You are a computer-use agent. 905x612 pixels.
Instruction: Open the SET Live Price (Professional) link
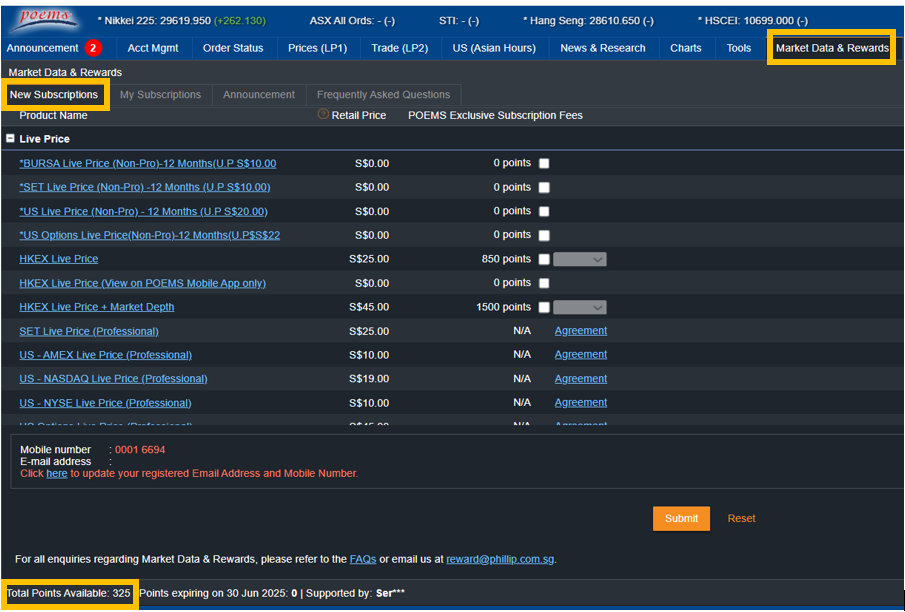[89, 331]
